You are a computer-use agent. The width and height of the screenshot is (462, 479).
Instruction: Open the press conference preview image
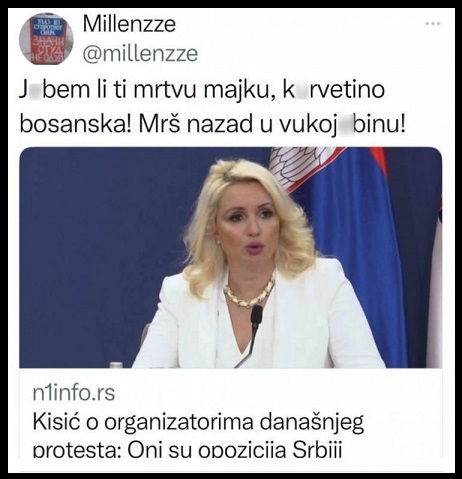(x=231, y=257)
